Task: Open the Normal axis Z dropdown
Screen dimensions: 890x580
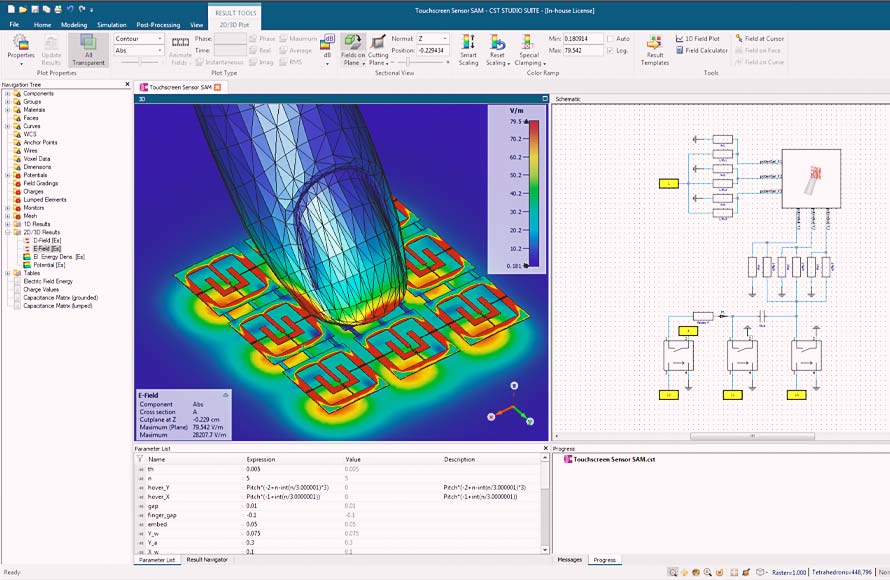Action: point(433,39)
